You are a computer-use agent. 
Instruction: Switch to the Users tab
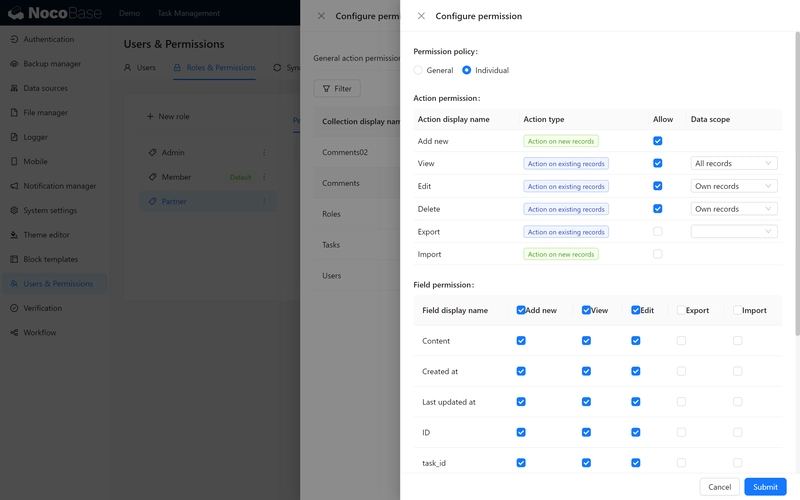coord(140,67)
